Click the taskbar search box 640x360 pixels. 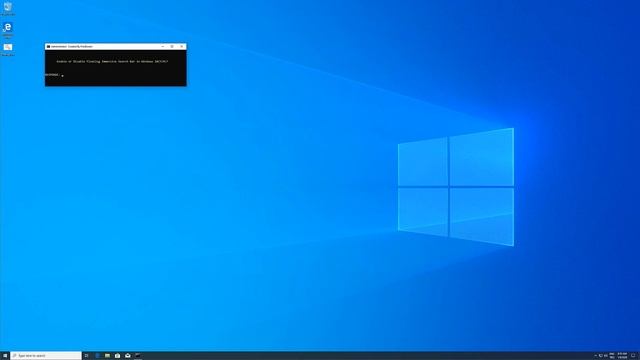pyautogui.click(x=46, y=356)
